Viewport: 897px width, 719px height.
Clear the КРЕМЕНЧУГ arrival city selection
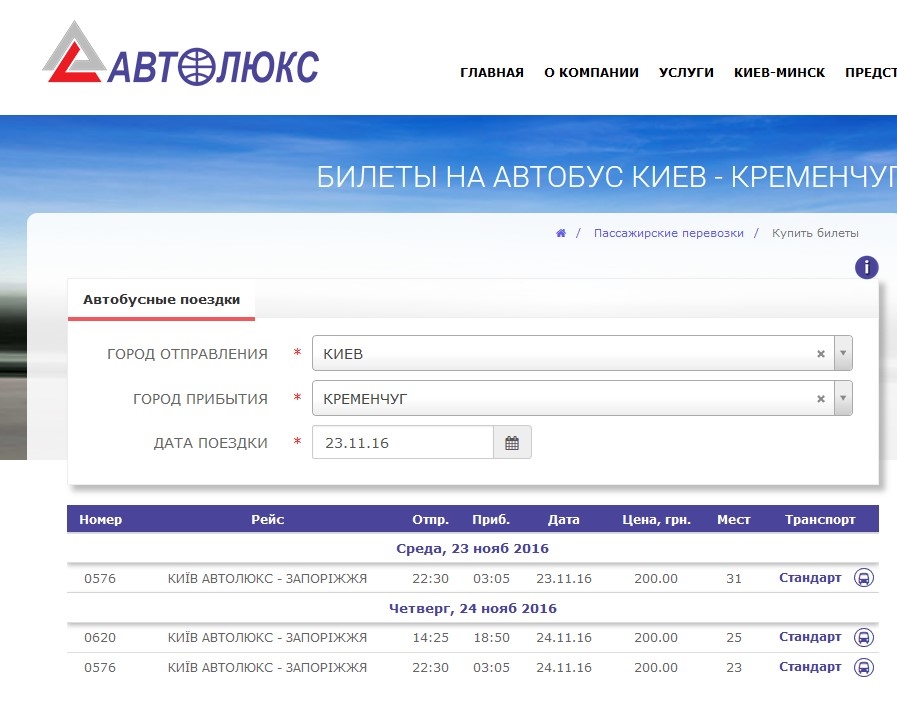[x=821, y=399]
